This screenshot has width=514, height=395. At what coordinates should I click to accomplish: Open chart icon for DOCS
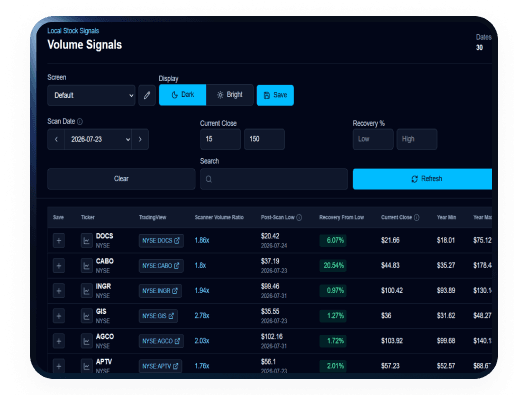87,241
